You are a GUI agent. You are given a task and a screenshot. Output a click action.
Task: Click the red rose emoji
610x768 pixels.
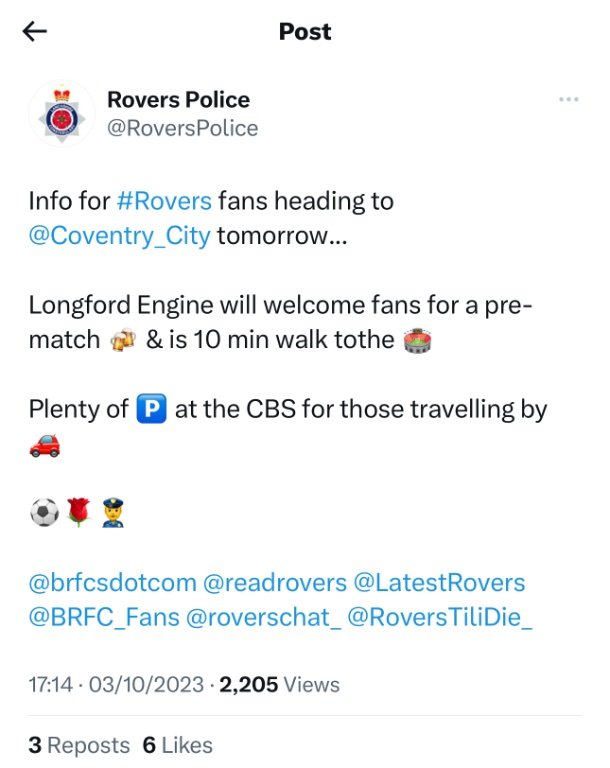(x=78, y=512)
